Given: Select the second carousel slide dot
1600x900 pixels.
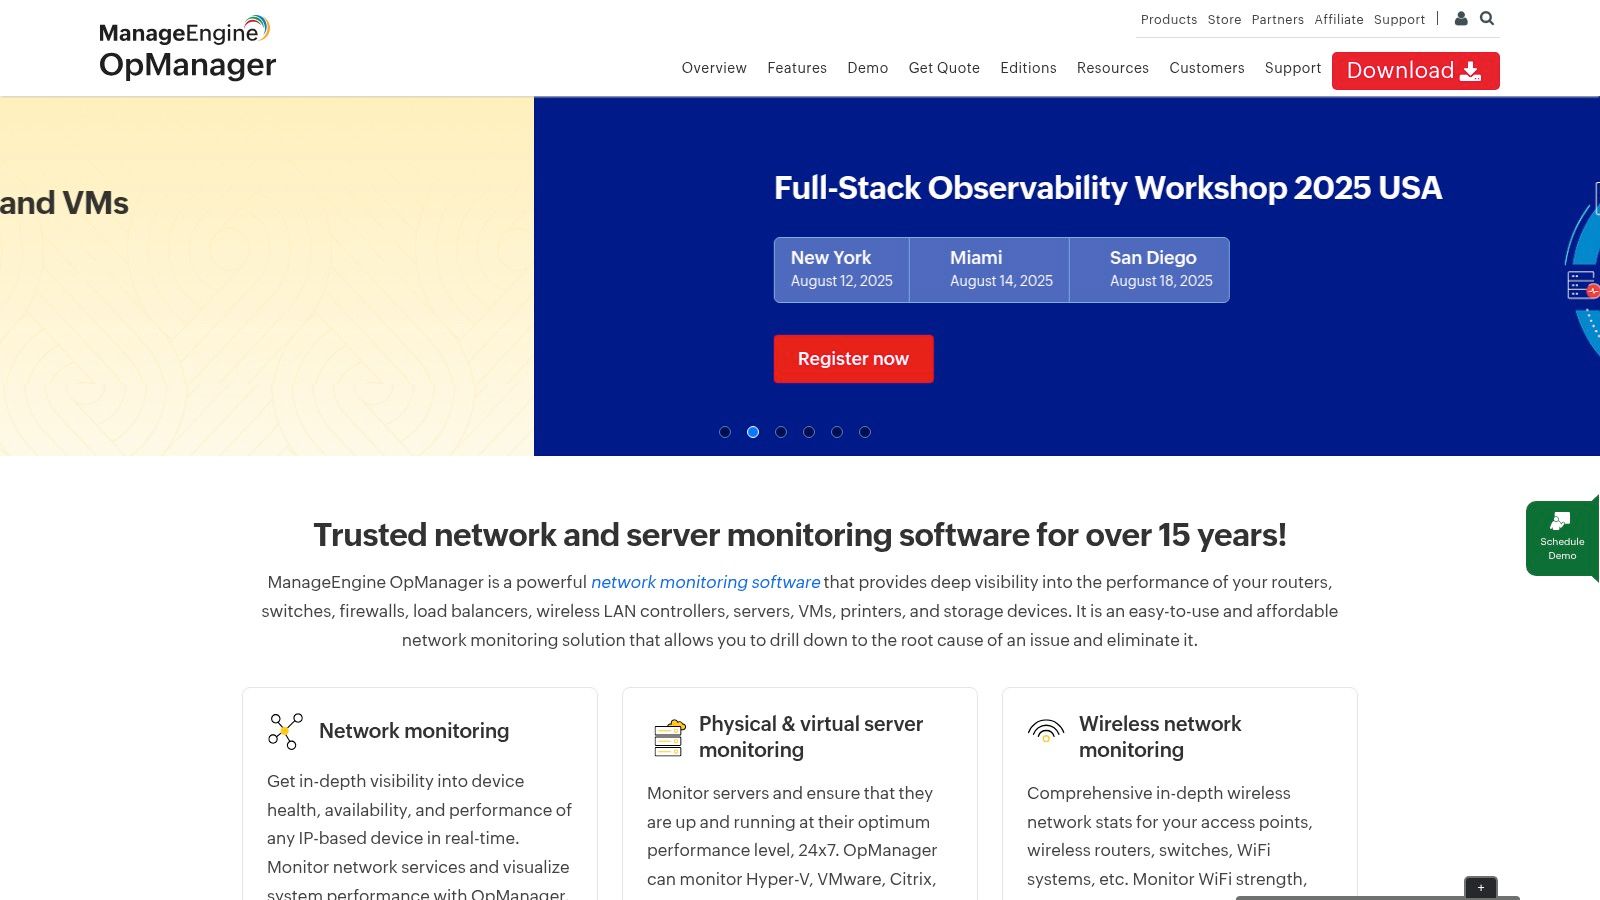Looking at the screenshot, I should click(x=753, y=432).
